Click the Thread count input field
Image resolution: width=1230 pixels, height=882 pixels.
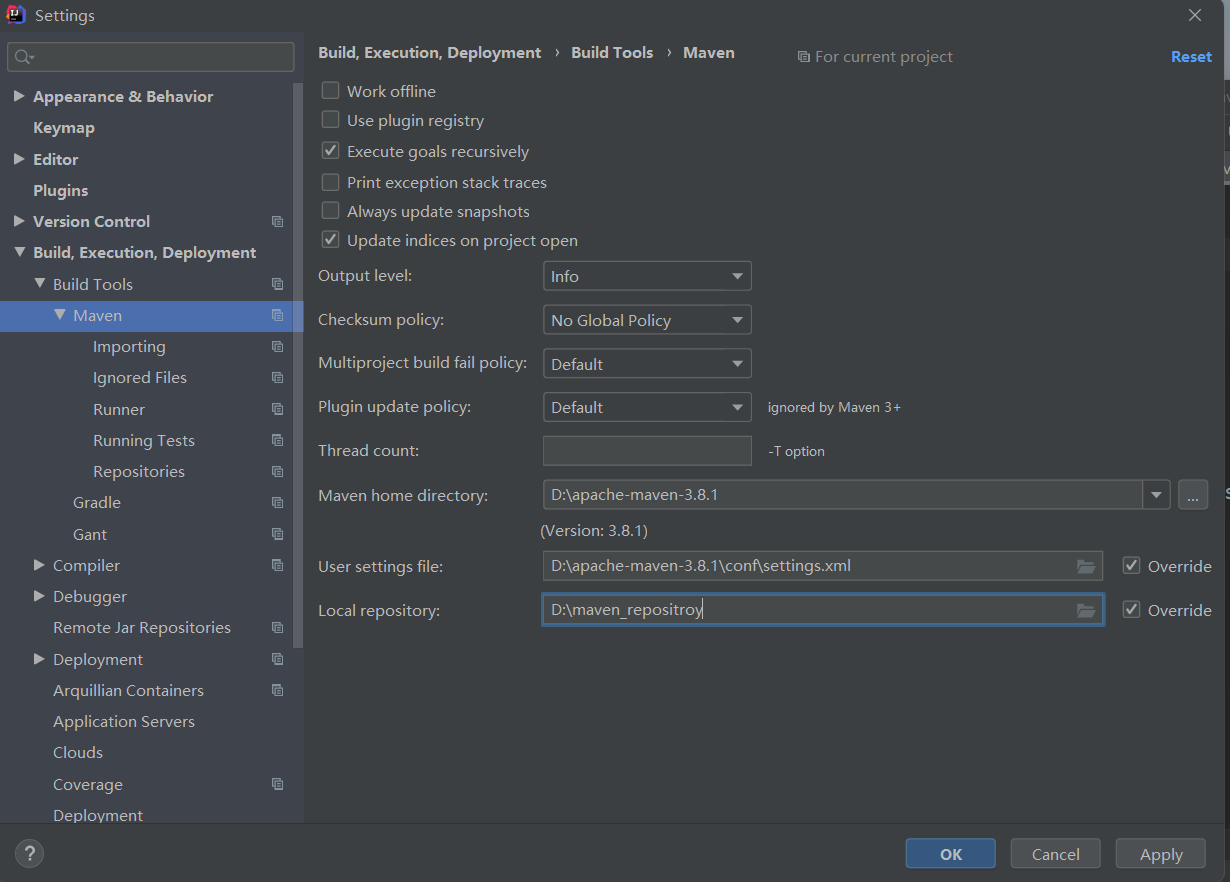(647, 451)
